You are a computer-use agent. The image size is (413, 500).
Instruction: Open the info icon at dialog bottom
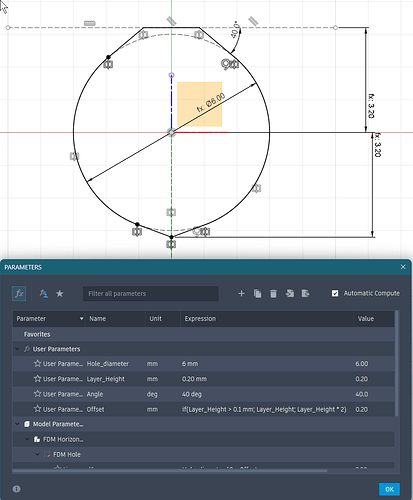point(16,489)
